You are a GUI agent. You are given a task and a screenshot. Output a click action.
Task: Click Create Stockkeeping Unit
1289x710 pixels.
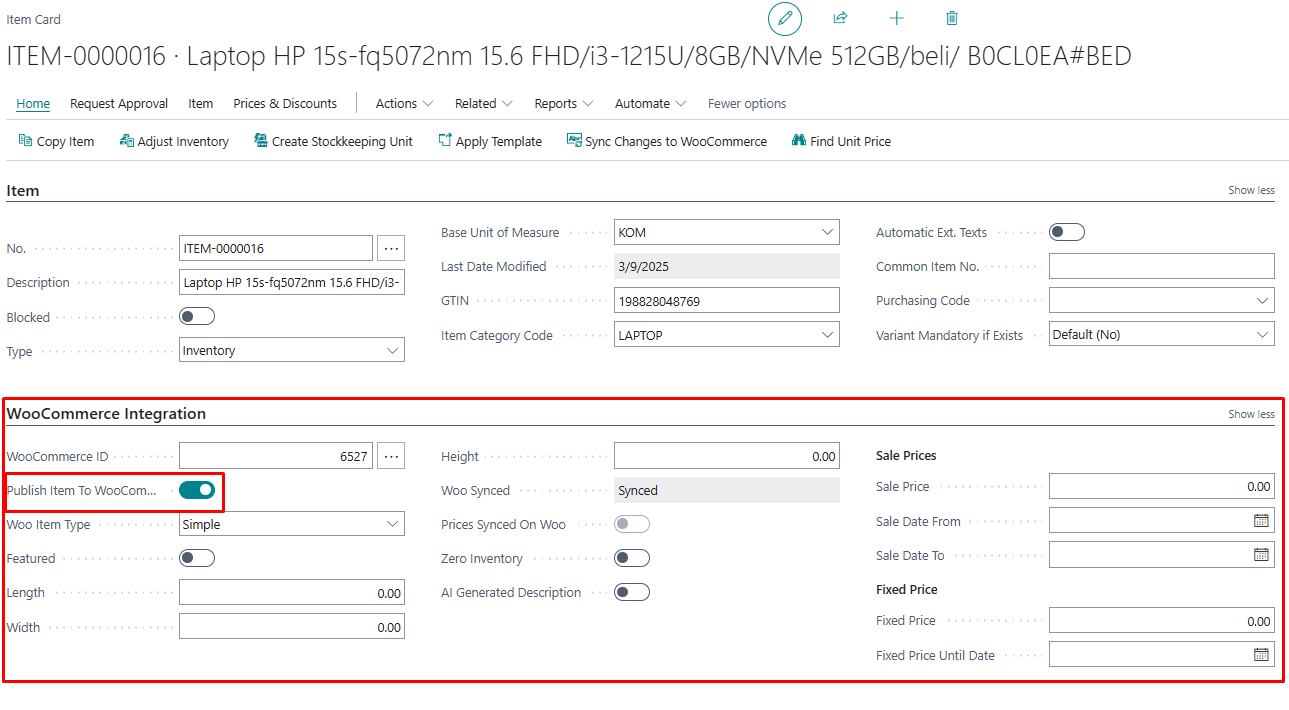pyautogui.click(x=333, y=141)
